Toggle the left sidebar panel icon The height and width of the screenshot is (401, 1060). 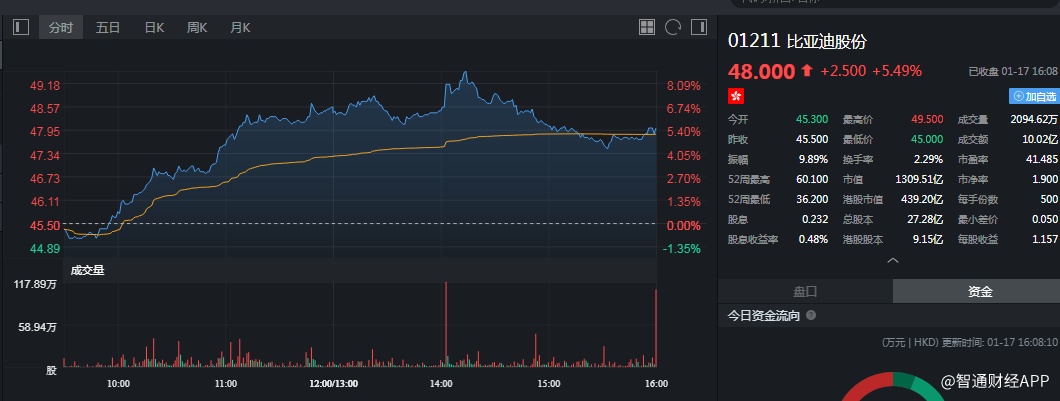(21, 27)
